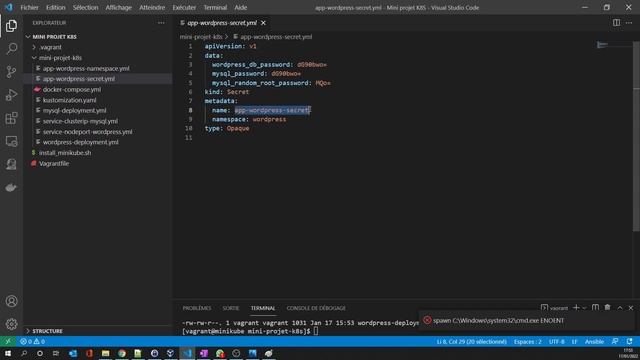
Task: Open the Exécuter menu
Action: [184, 7]
